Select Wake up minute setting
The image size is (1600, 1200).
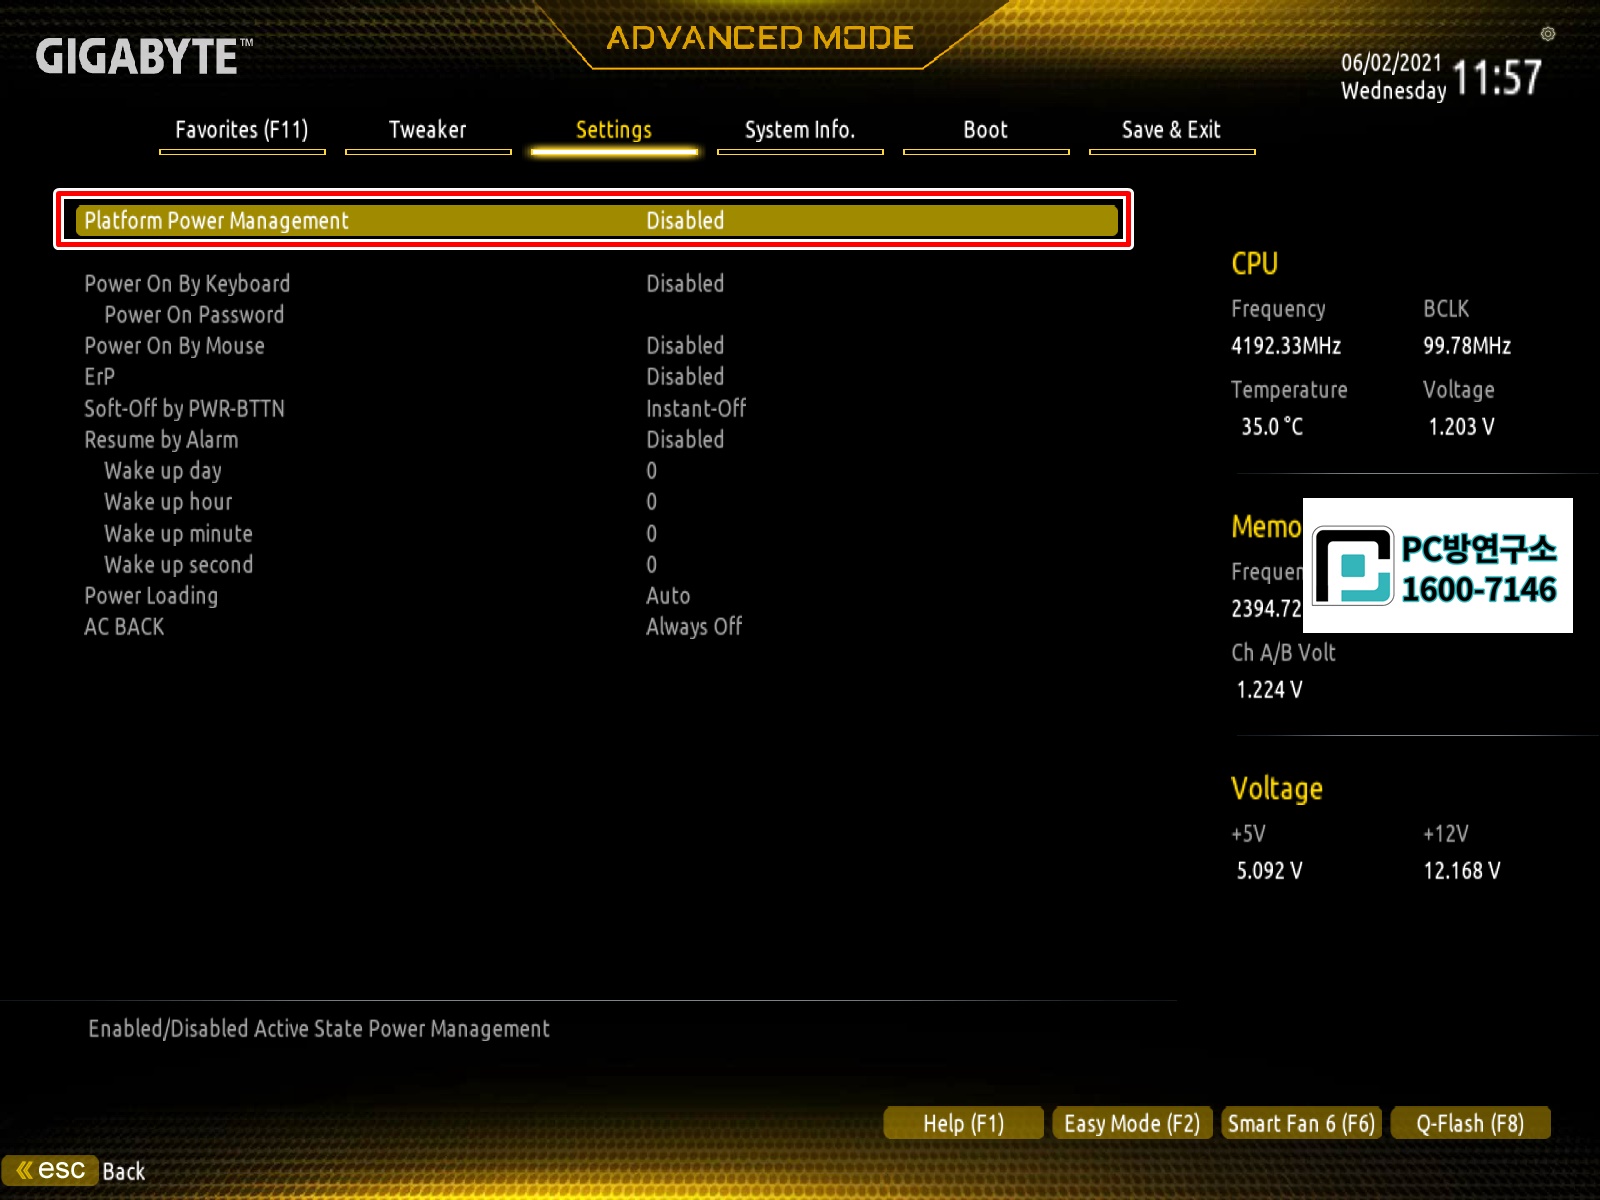[178, 534]
